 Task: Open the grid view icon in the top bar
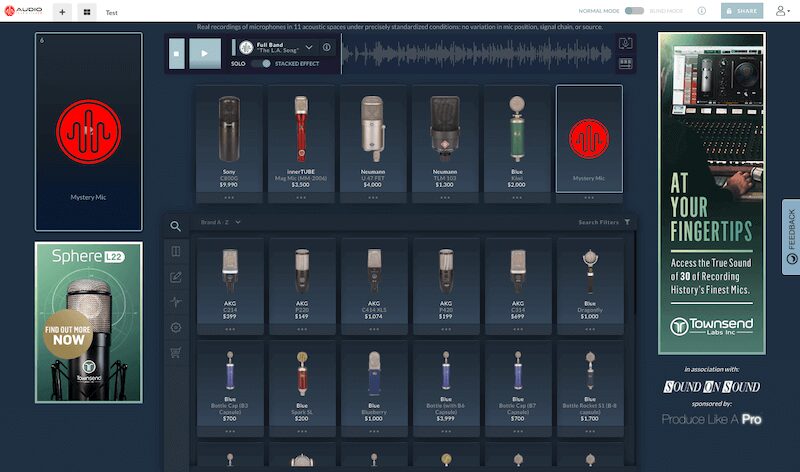pos(87,12)
